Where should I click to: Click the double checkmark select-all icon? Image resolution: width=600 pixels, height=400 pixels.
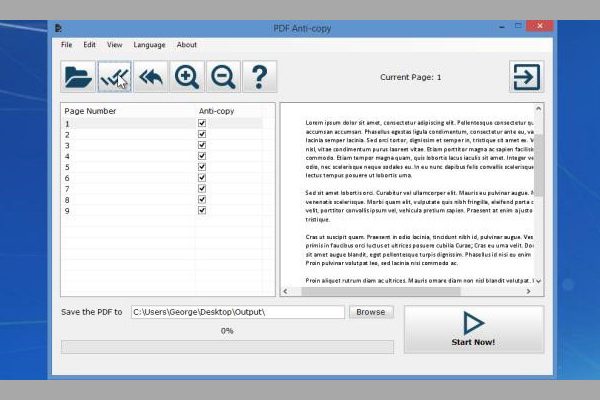114,76
